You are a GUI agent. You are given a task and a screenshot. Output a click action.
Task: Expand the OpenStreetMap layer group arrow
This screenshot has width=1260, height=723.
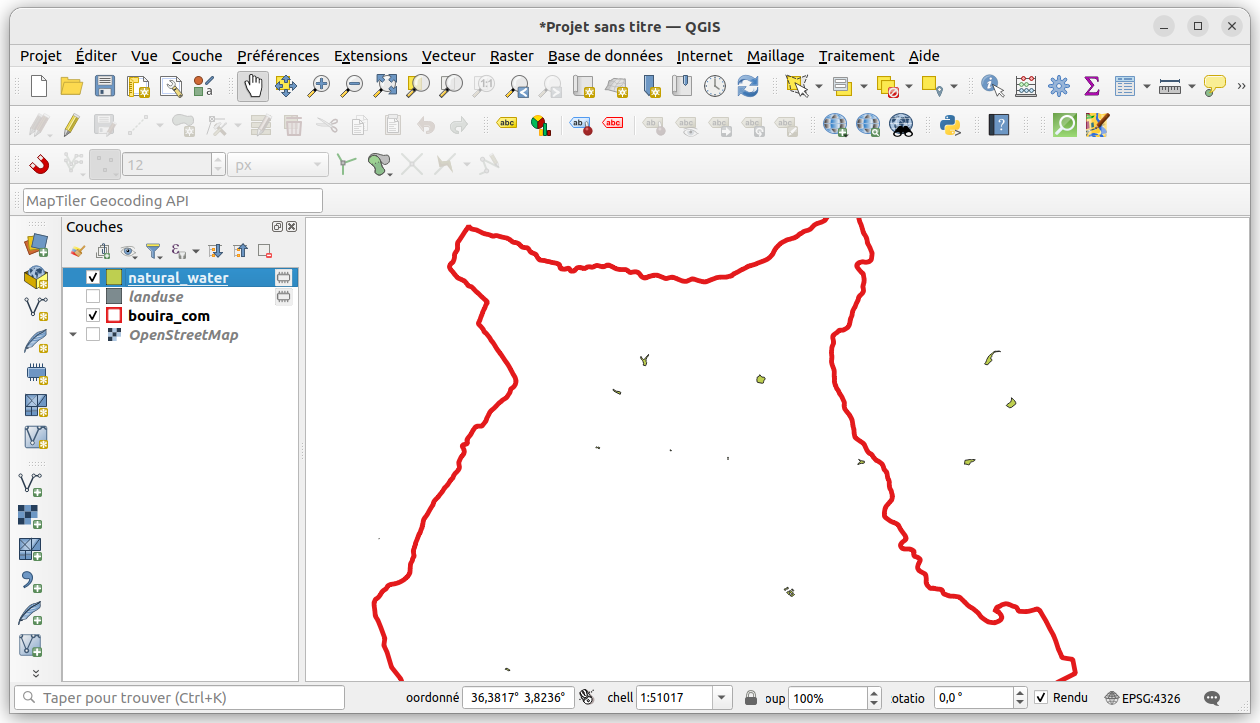tap(73, 335)
